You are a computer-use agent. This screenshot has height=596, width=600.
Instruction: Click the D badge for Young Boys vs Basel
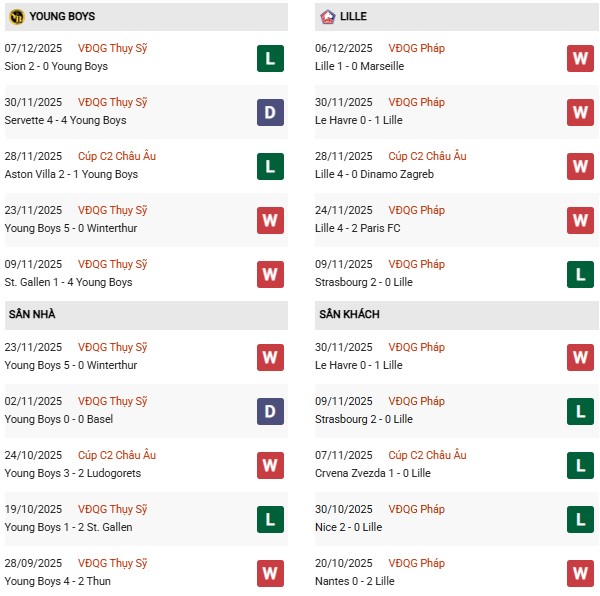[269, 411]
